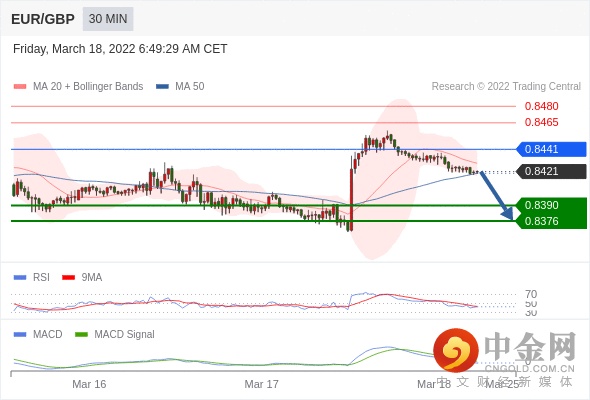
Task: Click the blue 0.8441 pivot price tag
Action: 551,149
